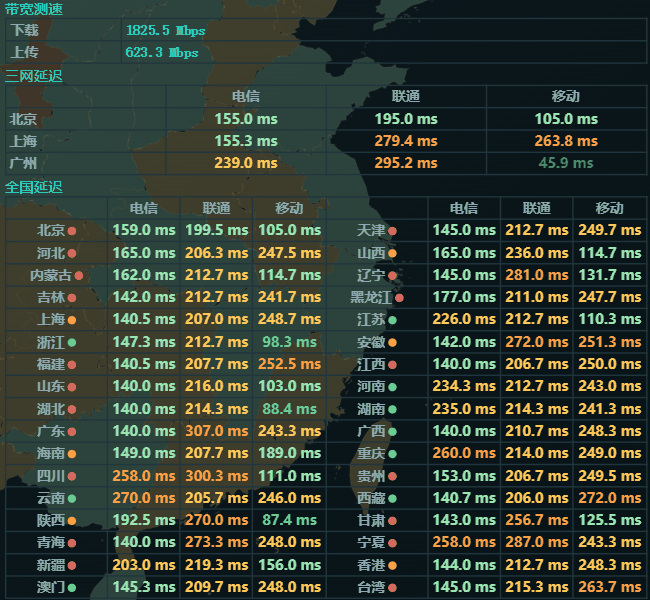
Task: Click the orange status dot beside 陕西
Action: tap(72, 521)
